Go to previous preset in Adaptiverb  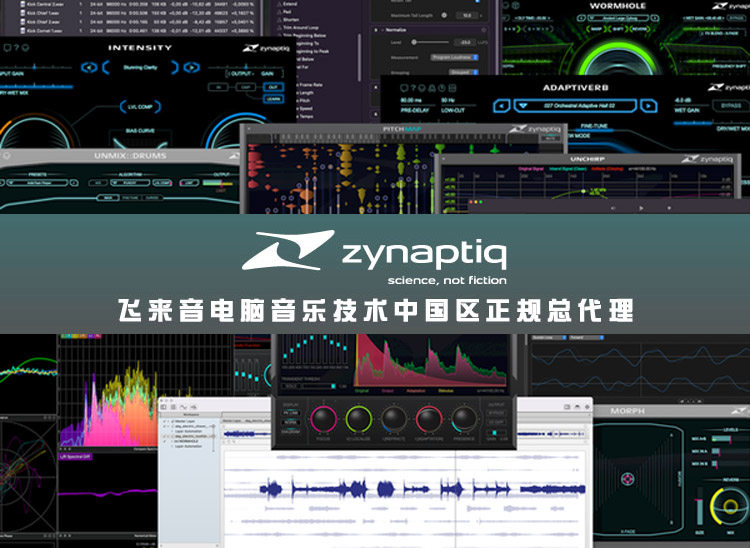(x=501, y=106)
